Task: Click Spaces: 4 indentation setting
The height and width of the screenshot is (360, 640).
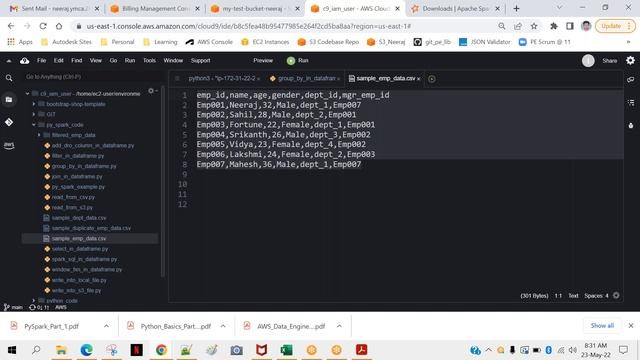Action: 596,296
